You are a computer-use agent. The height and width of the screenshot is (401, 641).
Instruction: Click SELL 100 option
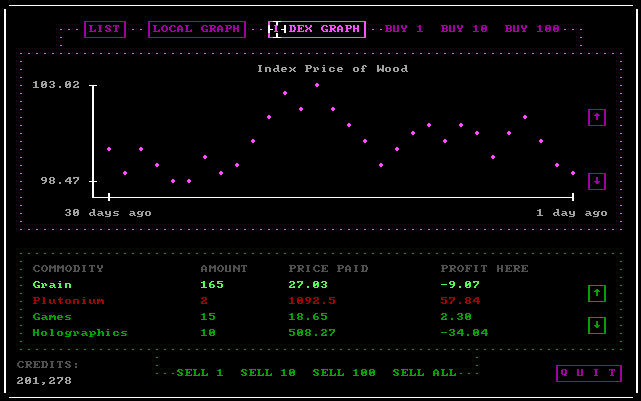click(x=344, y=373)
